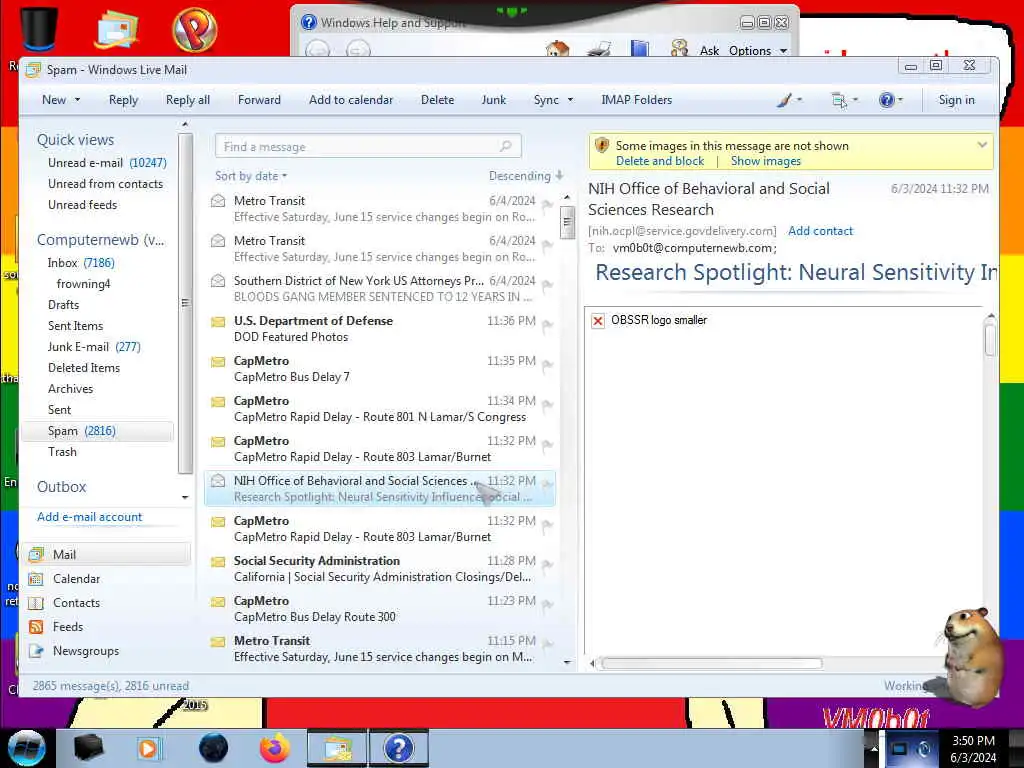Toggle Descending sort order

526,176
